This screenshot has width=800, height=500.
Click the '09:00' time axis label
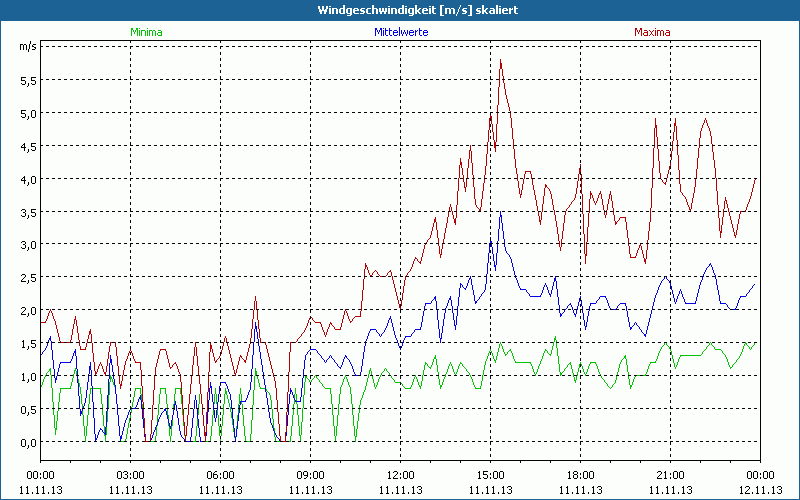pos(311,476)
